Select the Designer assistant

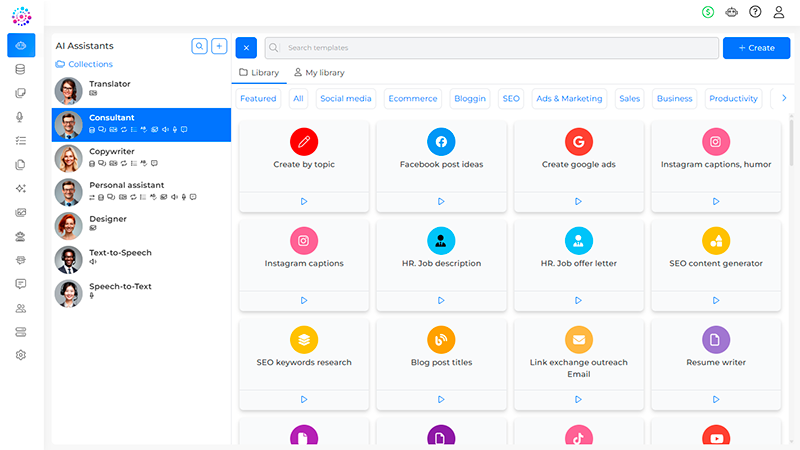(x=141, y=226)
